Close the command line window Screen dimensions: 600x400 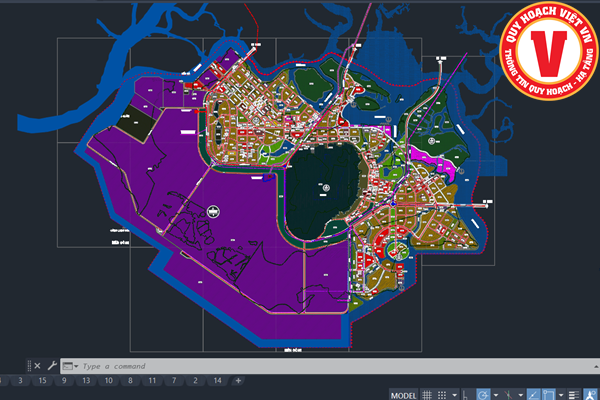(x=37, y=366)
